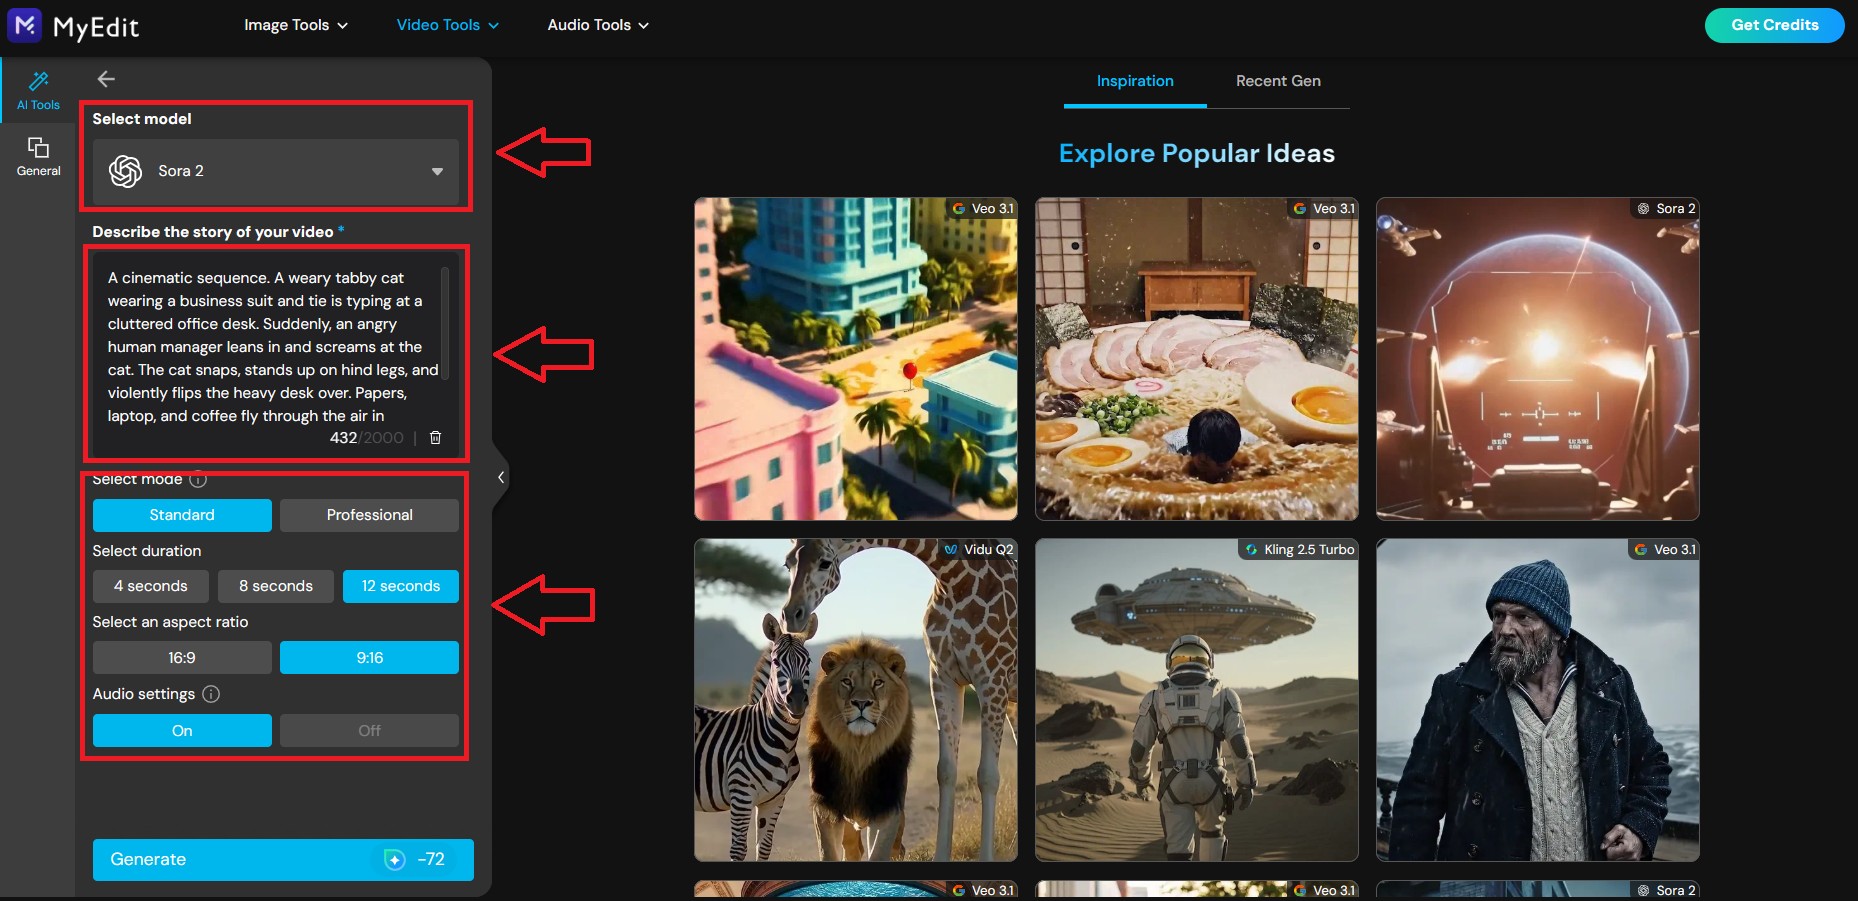Switch to the Recent Gen tab

point(1278,81)
